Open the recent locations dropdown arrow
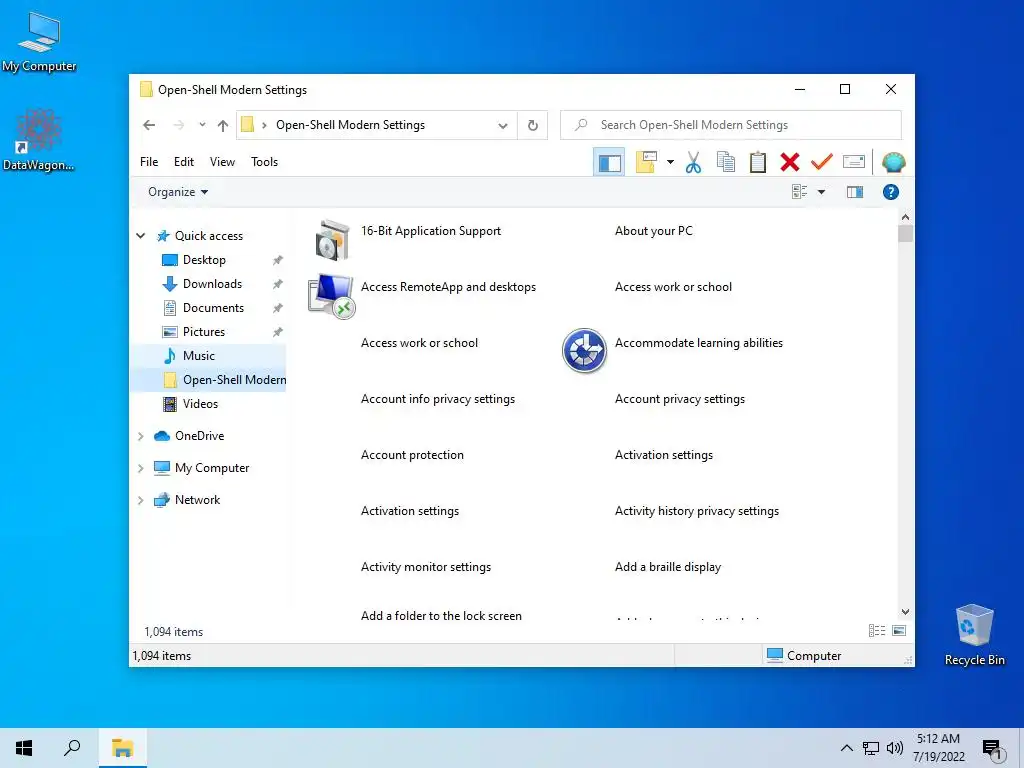Image resolution: width=1024 pixels, height=768 pixels. tap(202, 125)
